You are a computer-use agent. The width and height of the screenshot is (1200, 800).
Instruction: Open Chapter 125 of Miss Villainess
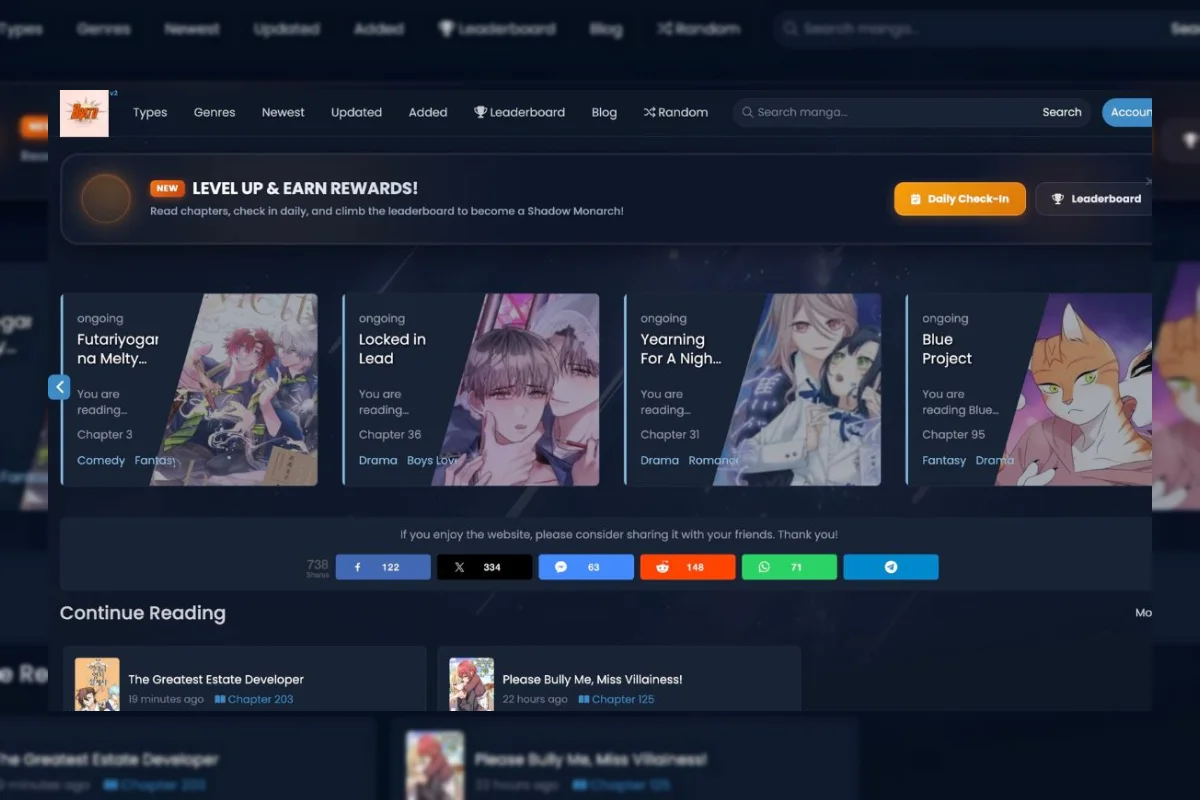(616, 700)
